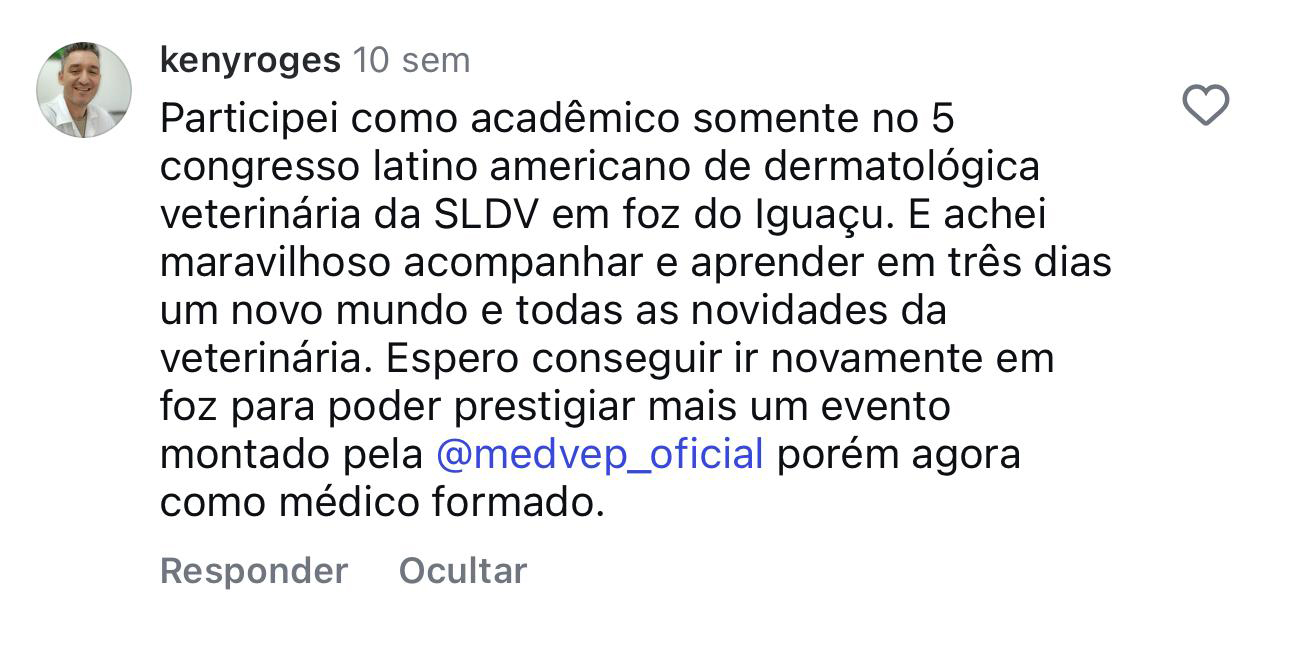Image resolution: width=1290 pixels, height=660 pixels.
Task: Click the words porém agora after mention
Action: 899,456
